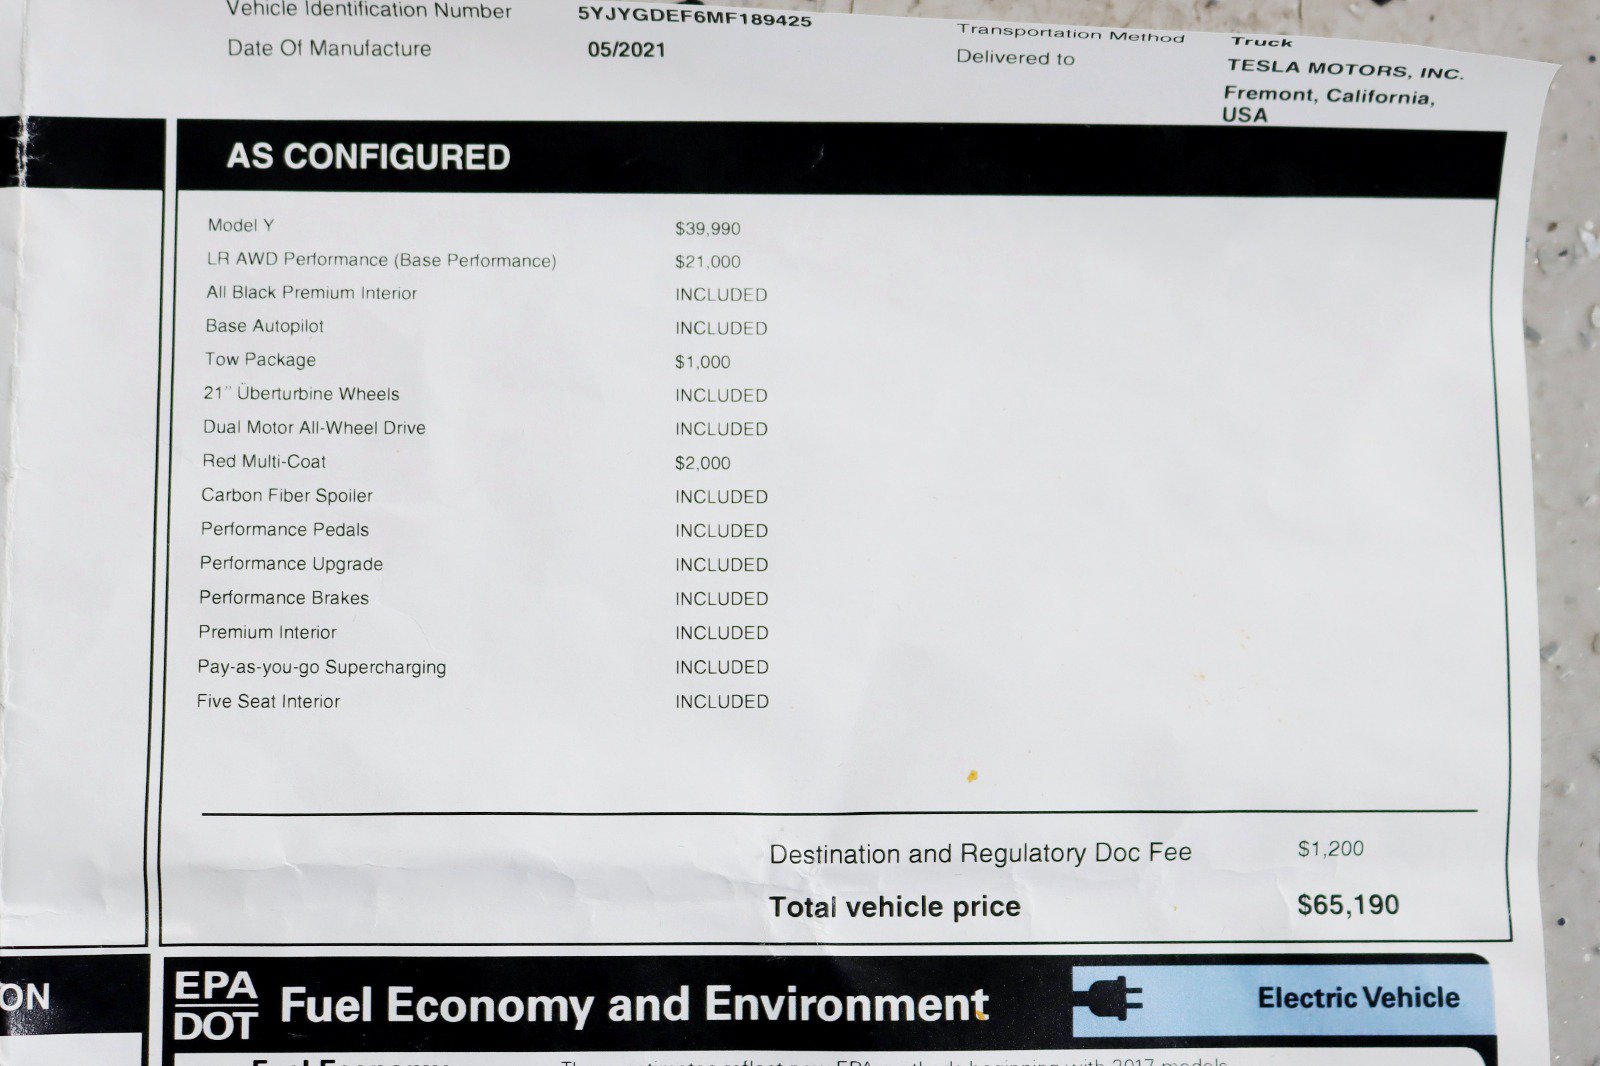Select 'LR AWD Performance (Base Performance)' row
1600x1066 pixels.
coord(381,260)
